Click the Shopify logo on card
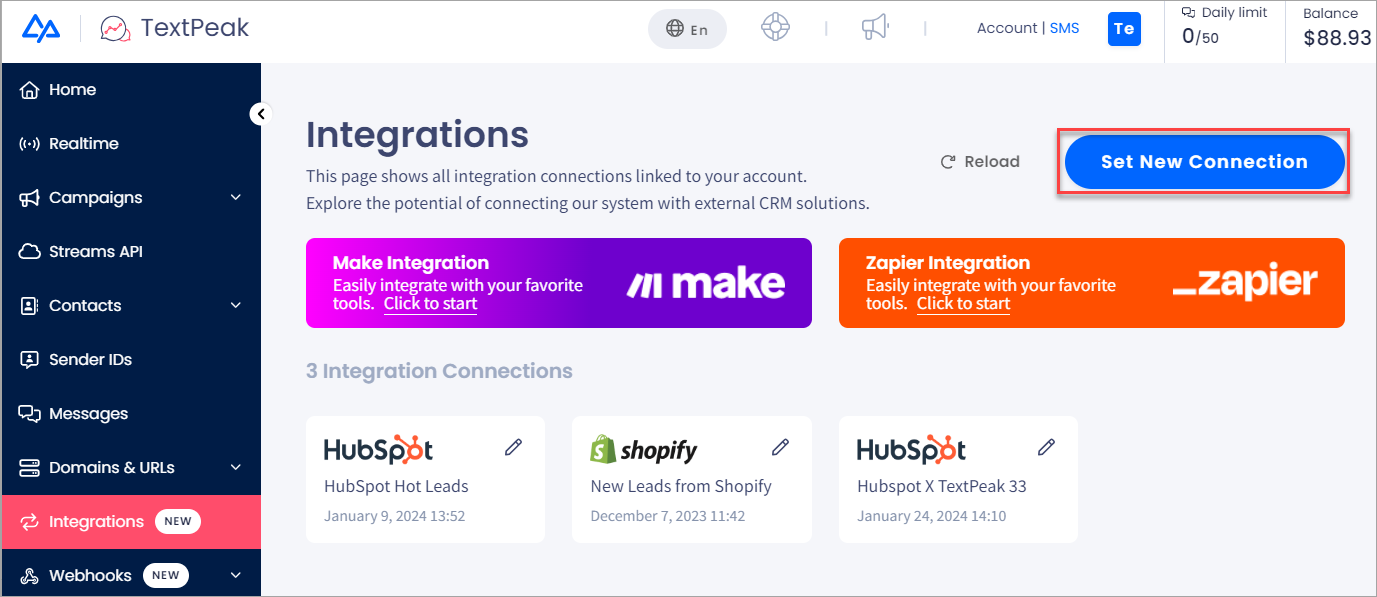 [644, 450]
